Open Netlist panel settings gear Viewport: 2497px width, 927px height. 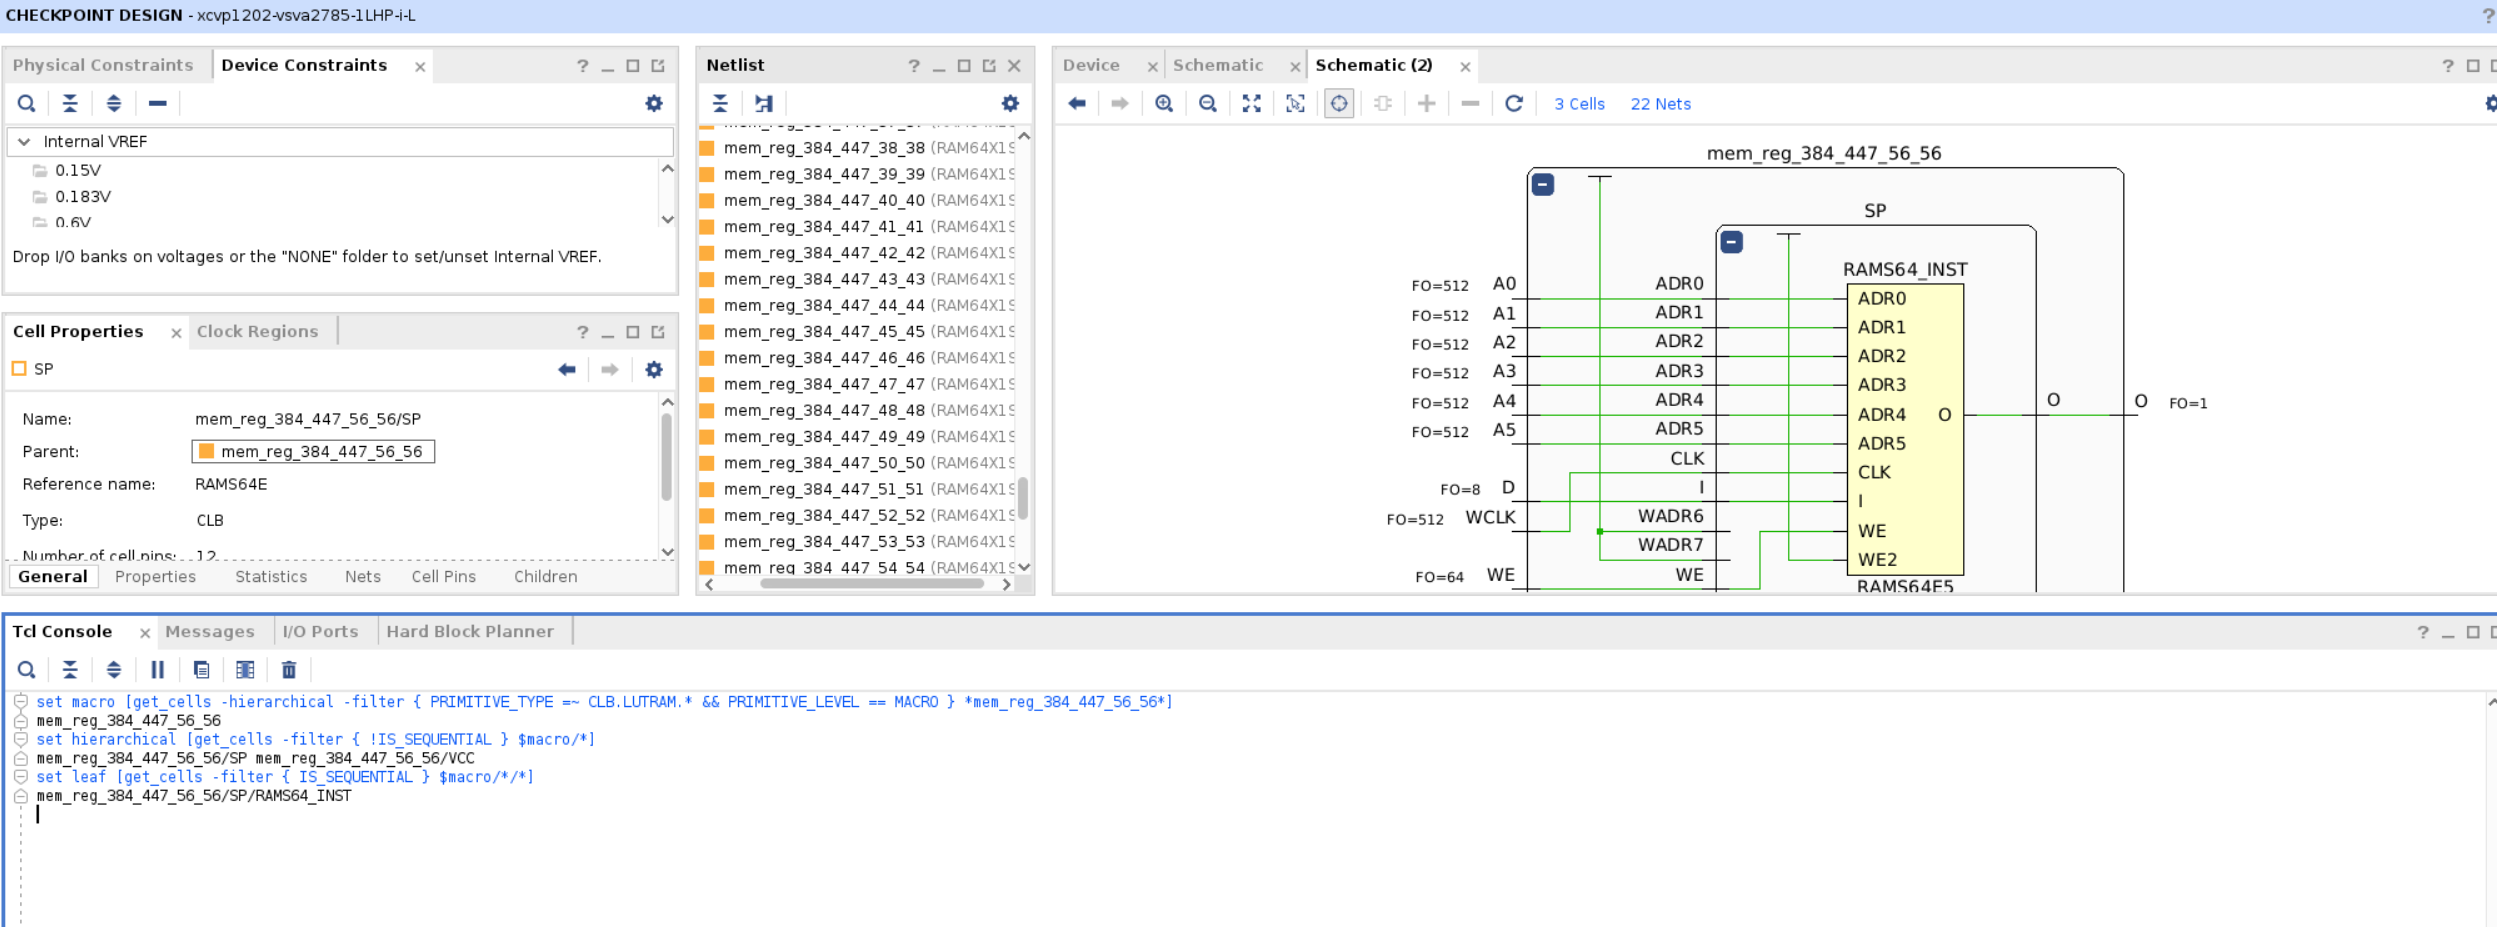1010,104
